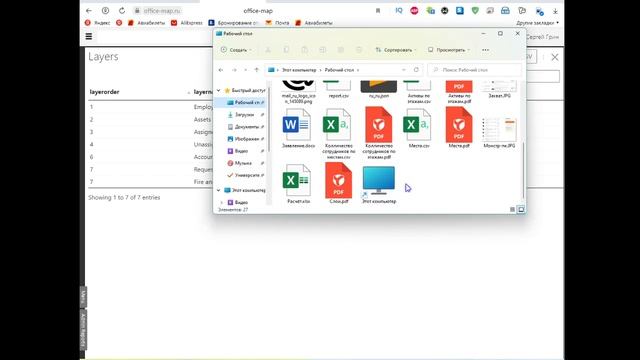Refresh the Explorer folder view
This screenshot has height=360, width=640.
pyautogui.click(x=416, y=70)
